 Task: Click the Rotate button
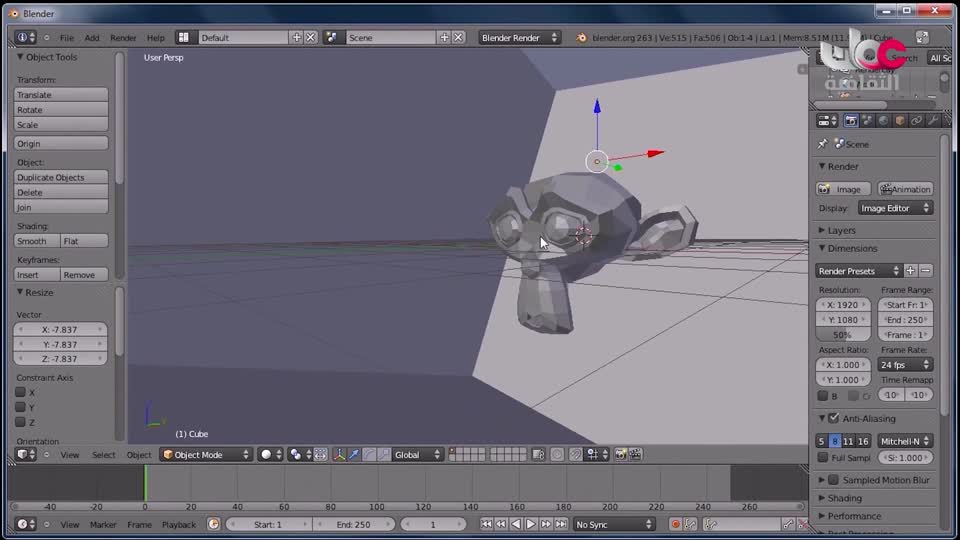[x=61, y=110]
